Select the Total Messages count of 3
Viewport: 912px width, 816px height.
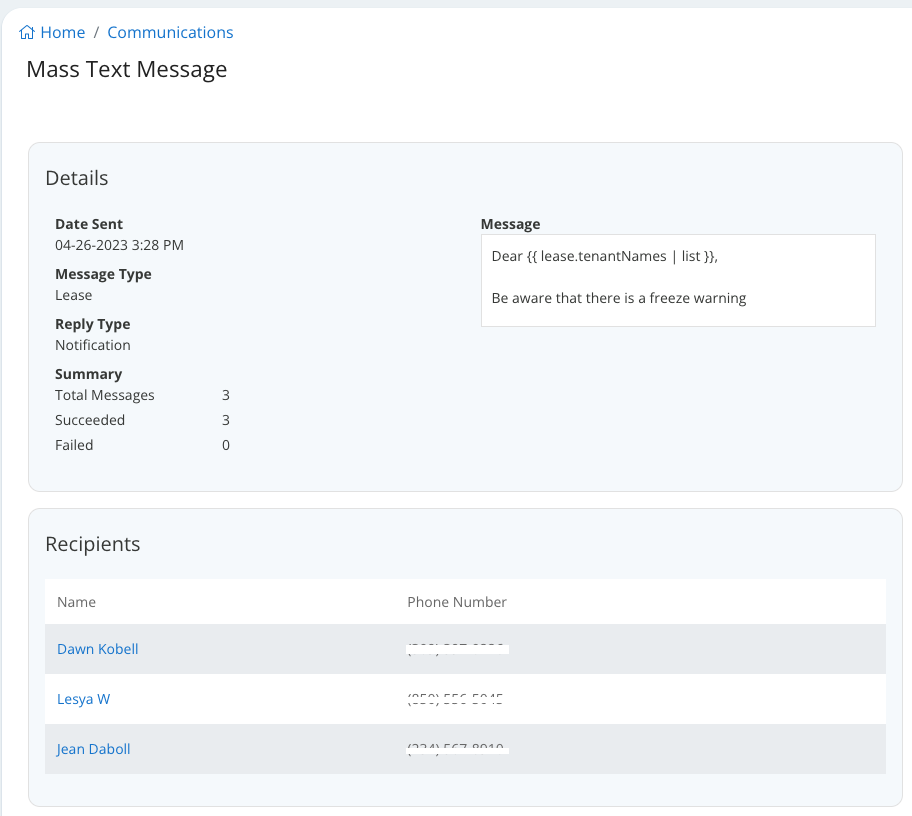[226, 394]
